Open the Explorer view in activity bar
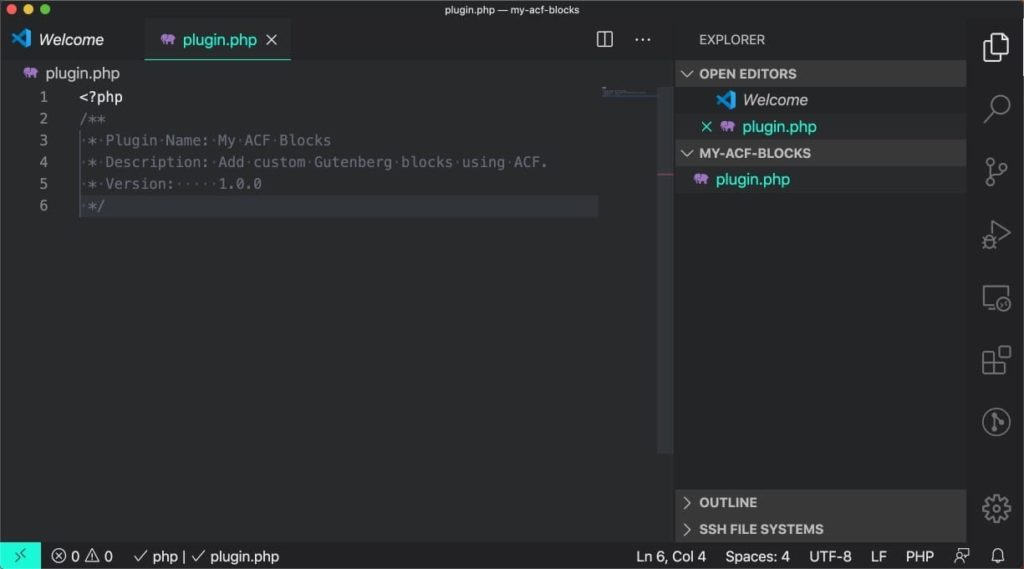 coord(996,47)
